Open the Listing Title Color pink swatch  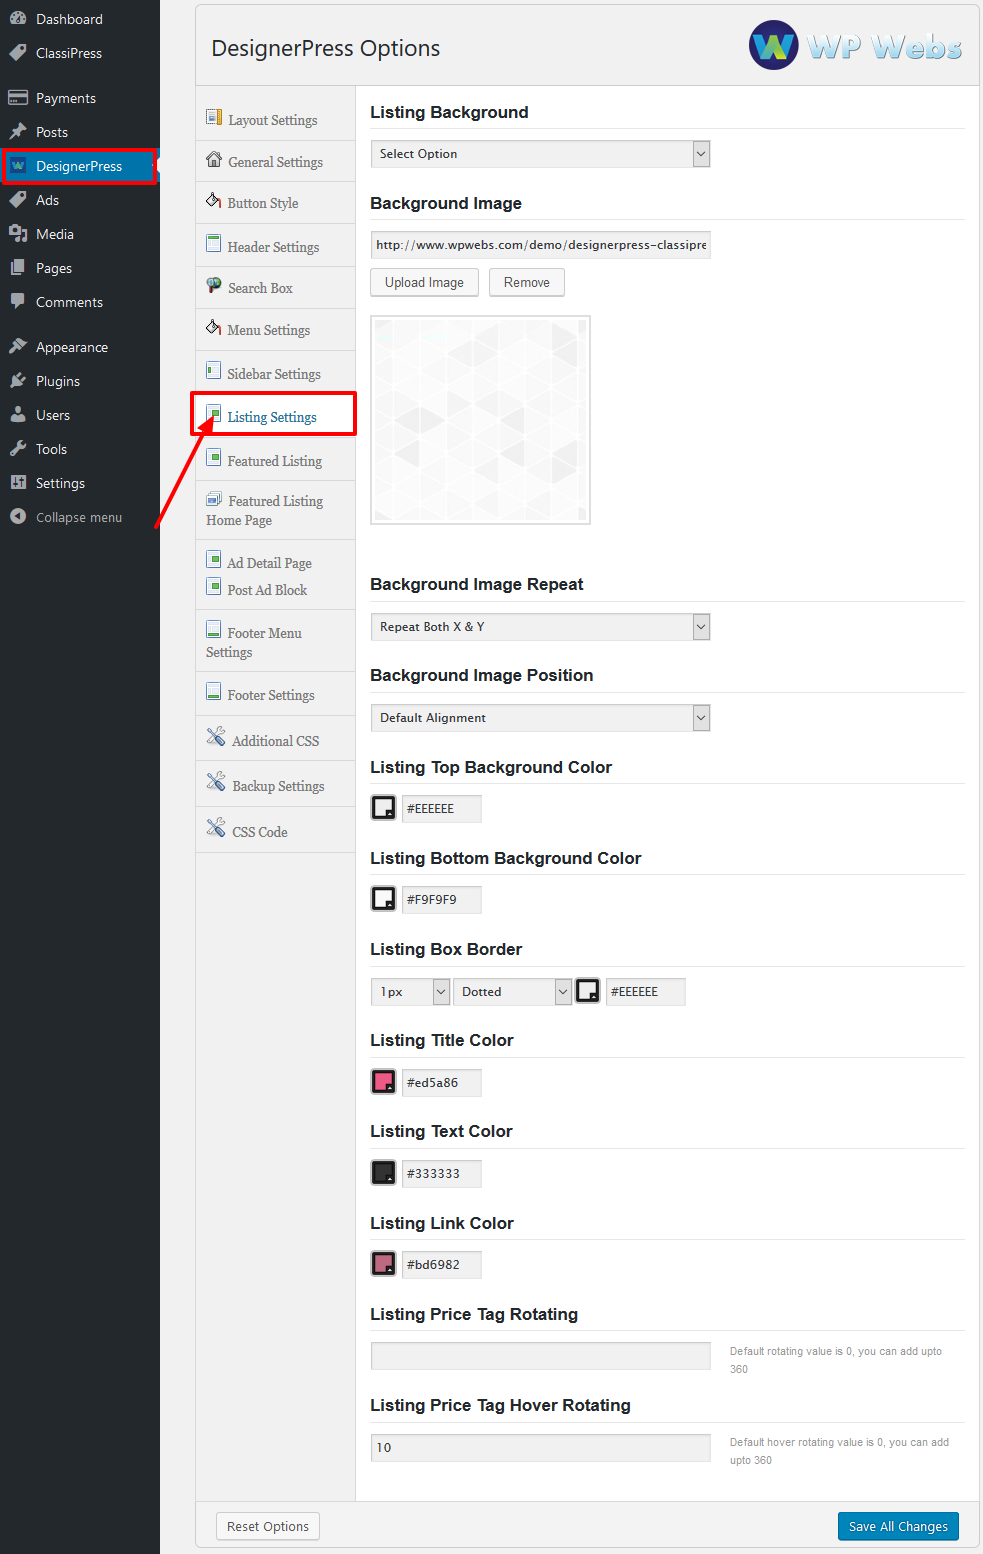384,1082
